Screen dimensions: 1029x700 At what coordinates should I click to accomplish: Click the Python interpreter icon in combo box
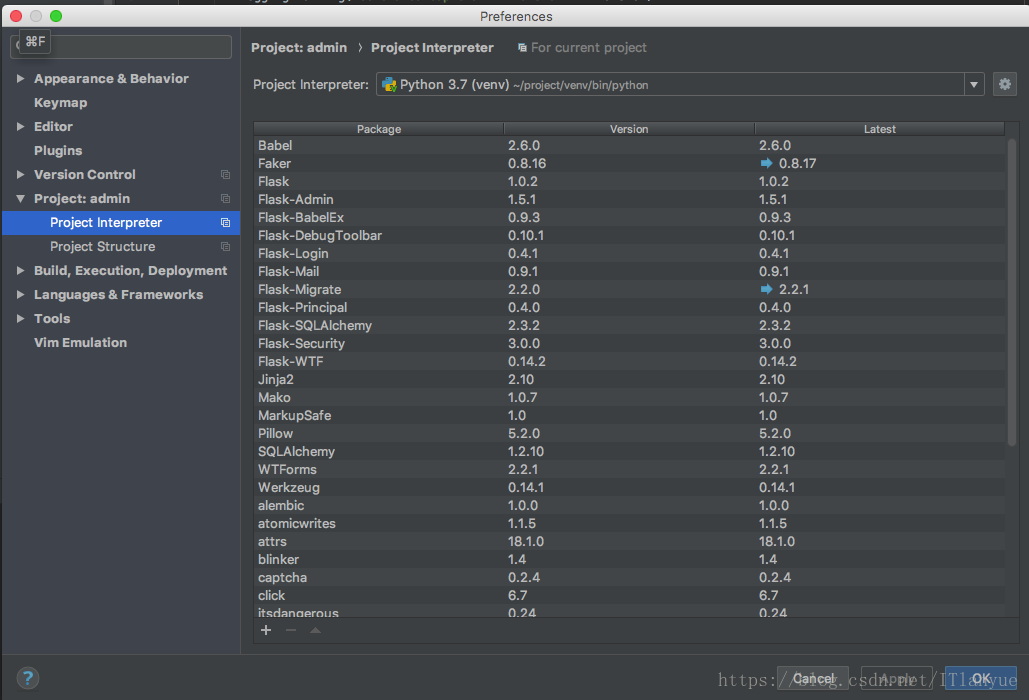point(389,85)
